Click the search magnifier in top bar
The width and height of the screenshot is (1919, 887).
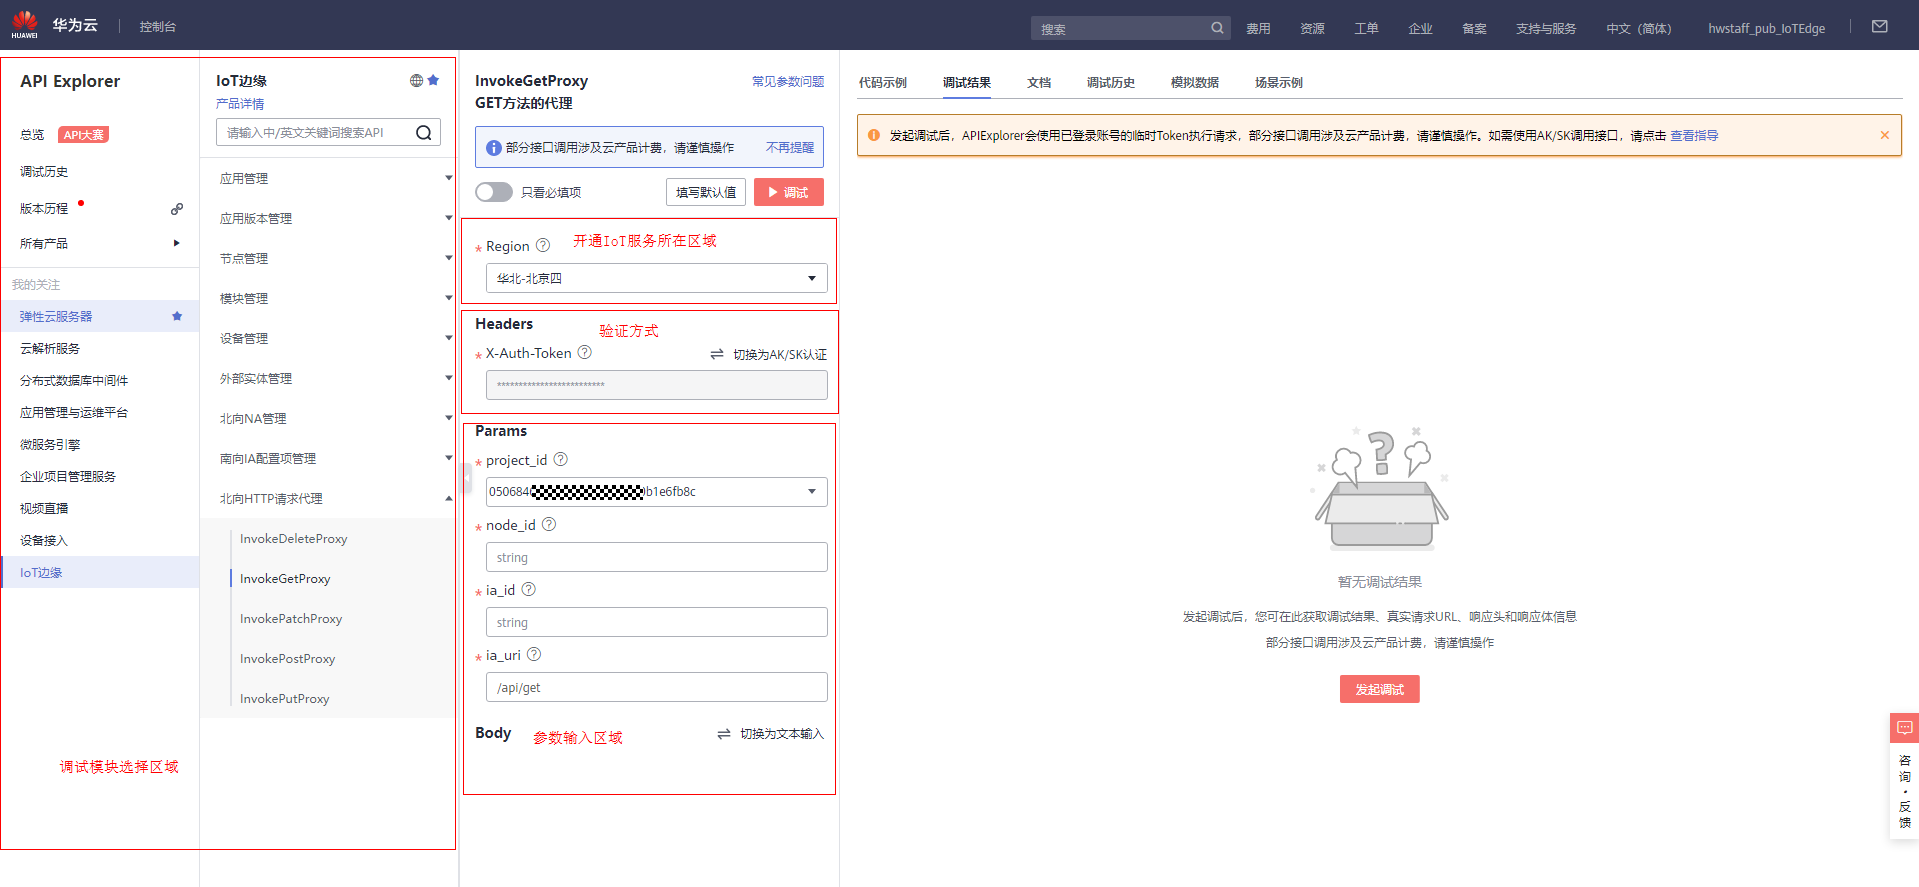click(1217, 28)
